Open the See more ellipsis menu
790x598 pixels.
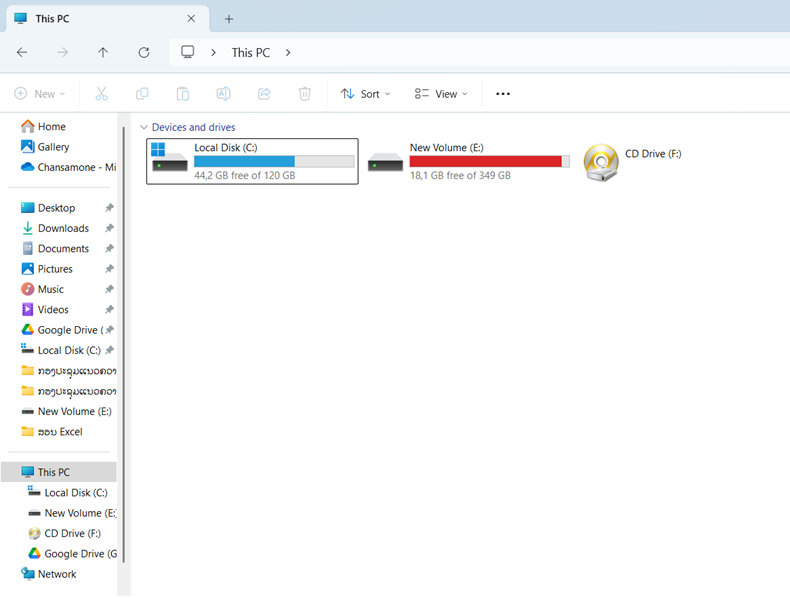coord(503,94)
